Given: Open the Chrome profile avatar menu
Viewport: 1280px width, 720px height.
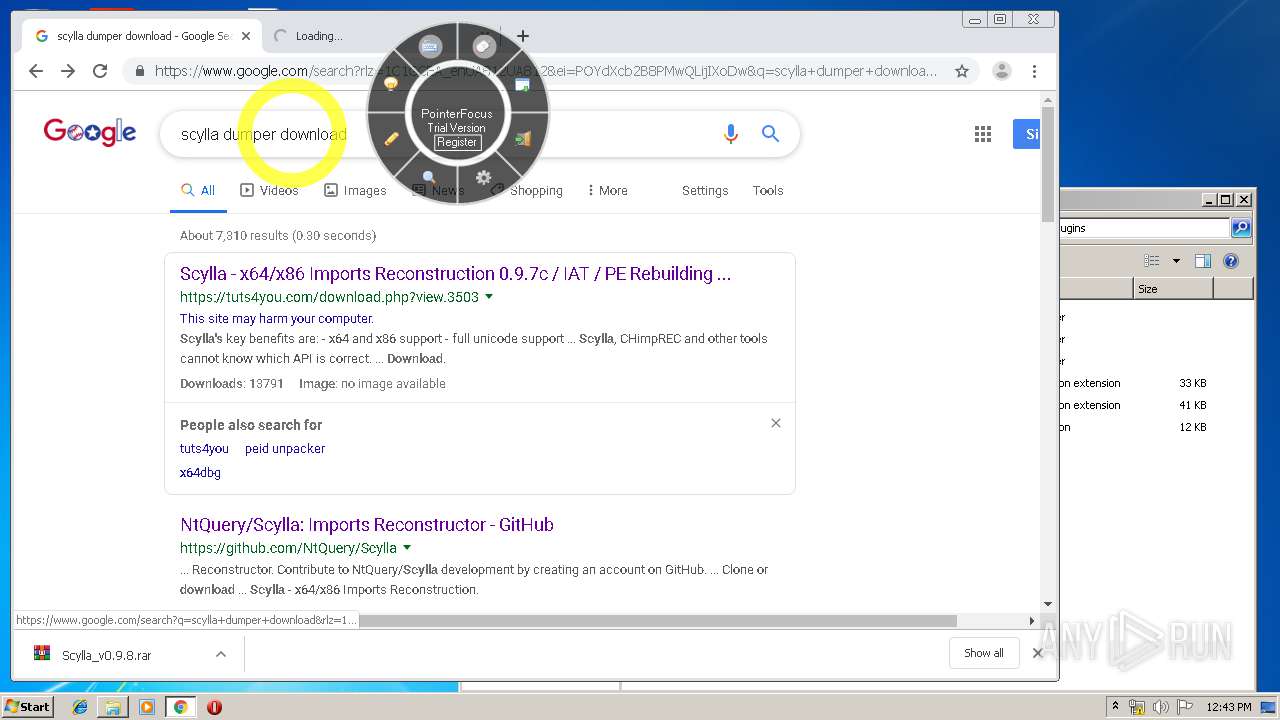Looking at the screenshot, I should click(x=1001, y=71).
